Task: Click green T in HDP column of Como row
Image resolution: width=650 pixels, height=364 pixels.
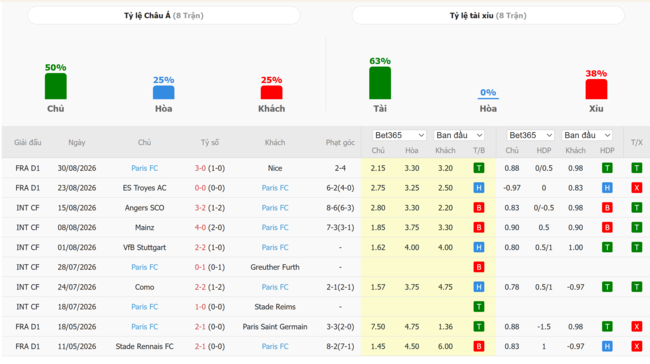Action: pos(607,287)
